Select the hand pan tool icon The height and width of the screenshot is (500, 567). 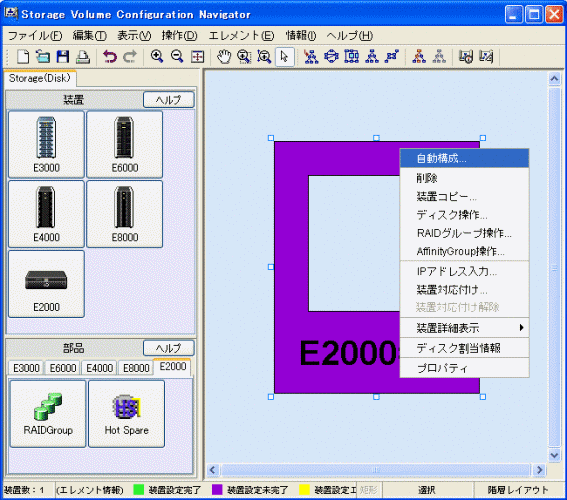point(224,57)
